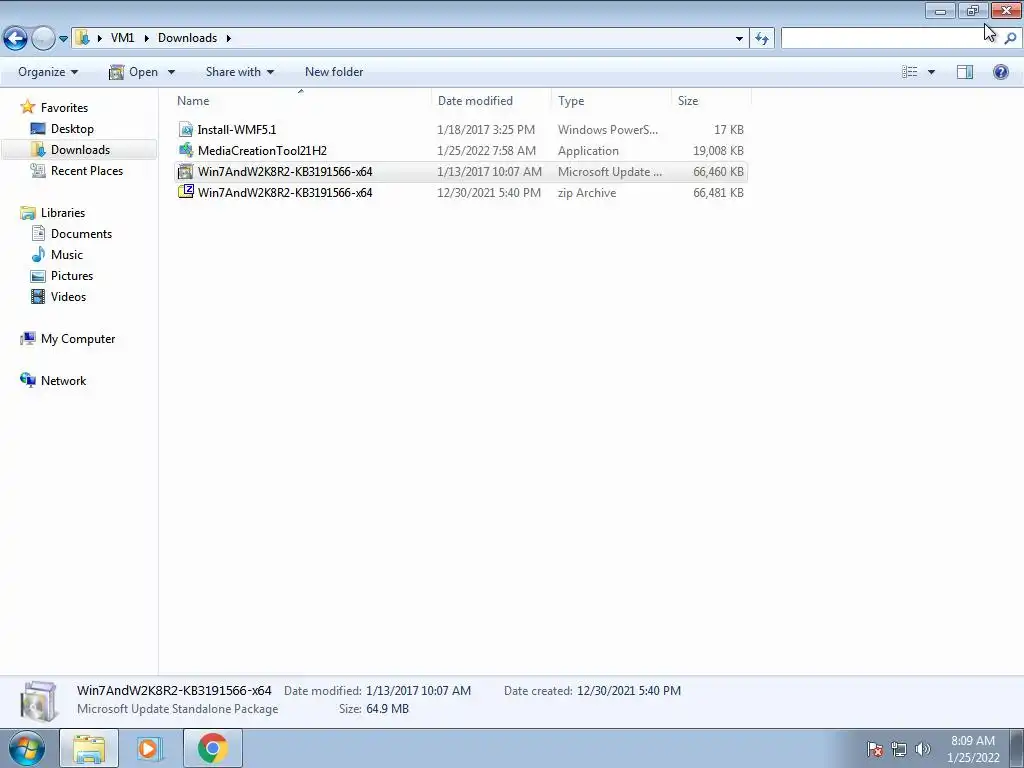The image size is (1024, 768).
Task: Open Downloads in Favorites
Action: coord(80,150)
